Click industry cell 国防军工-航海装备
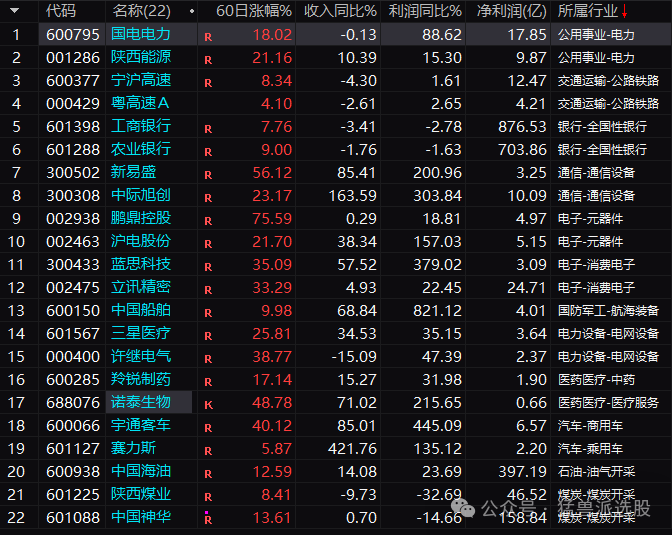 point(608,310)
